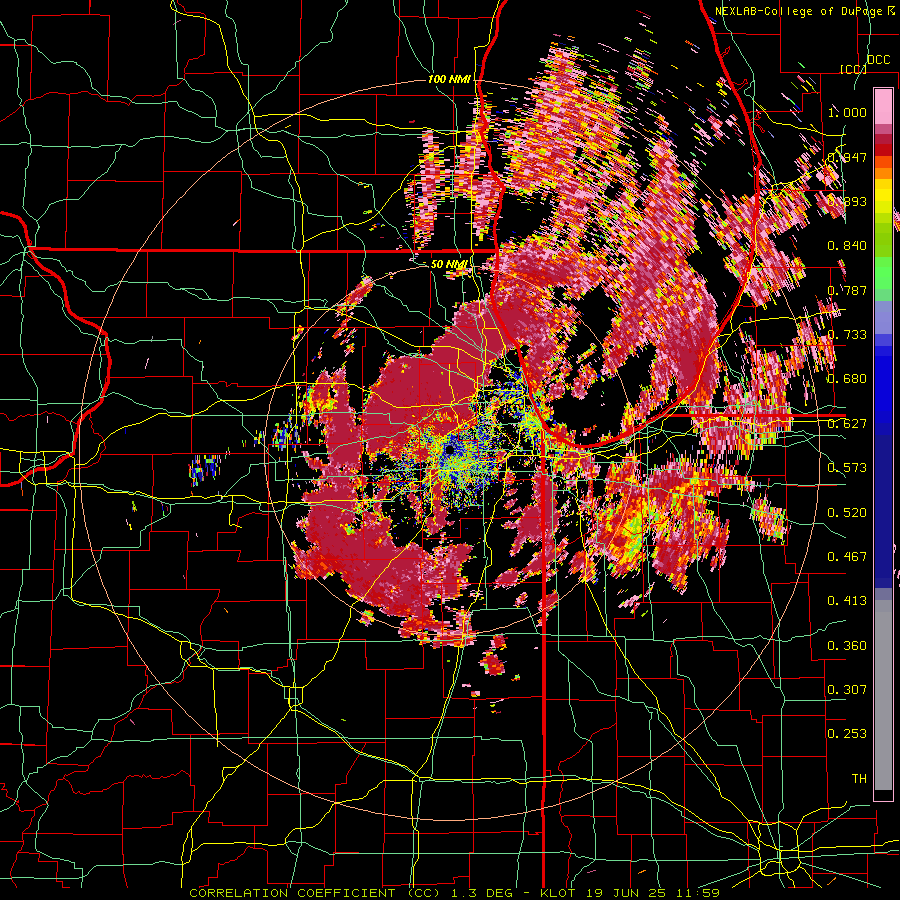Viewport: 900px width, 900px height.
Task: Click the CORRELATION COEFFICIENT (CC) caption text
Action: [x=314, y=893]
